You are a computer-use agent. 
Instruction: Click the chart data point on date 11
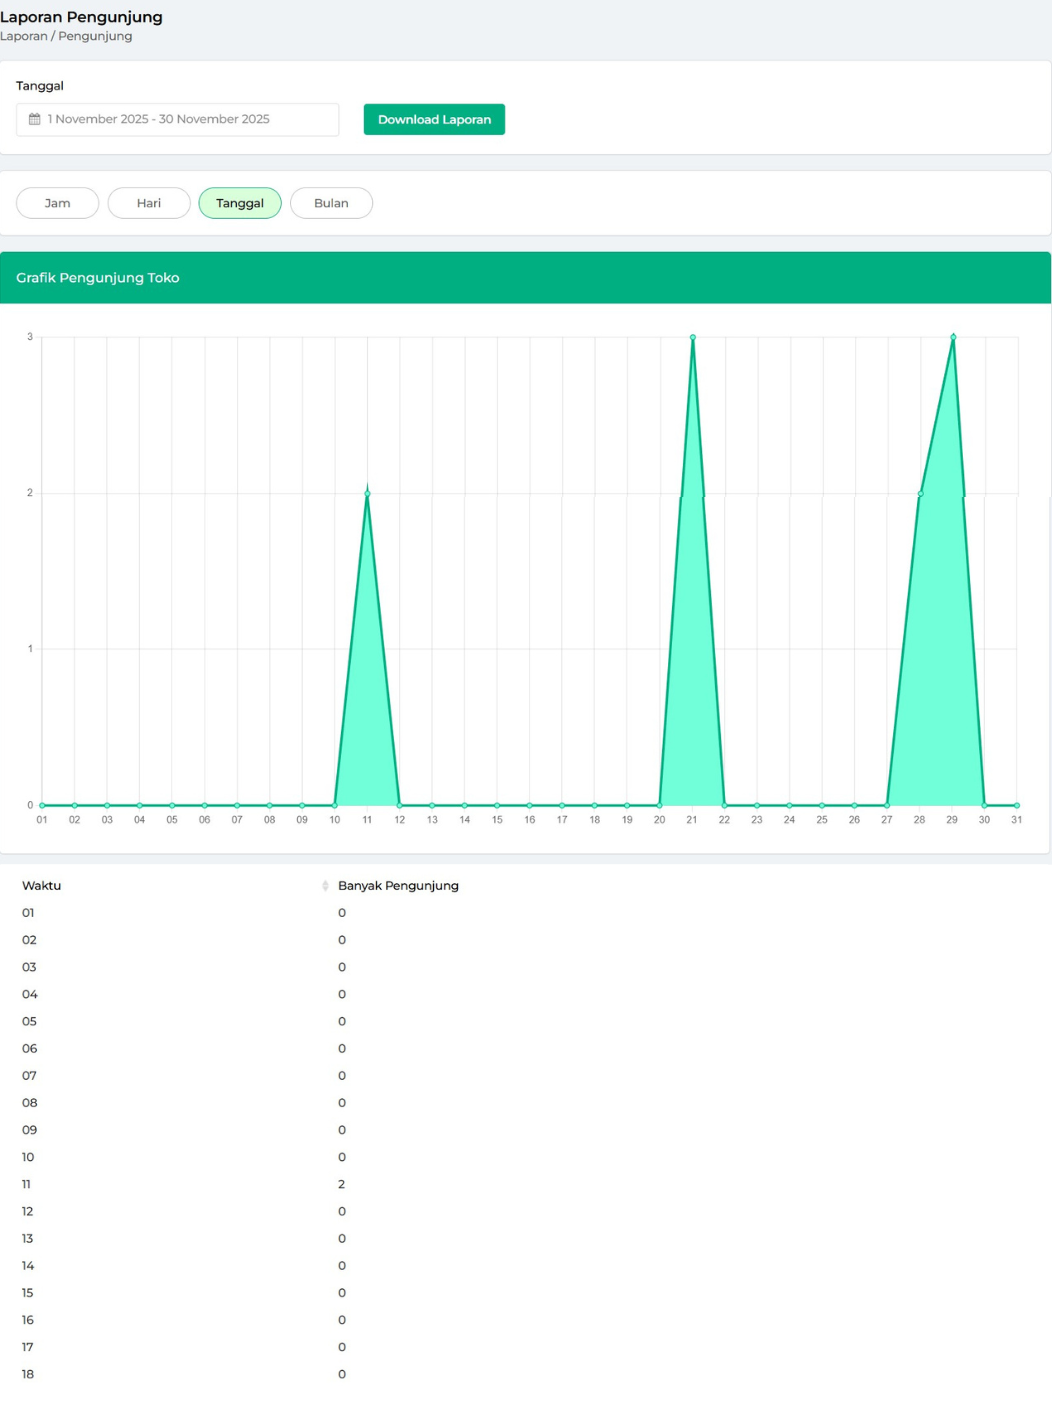click(x=367, y=493)
